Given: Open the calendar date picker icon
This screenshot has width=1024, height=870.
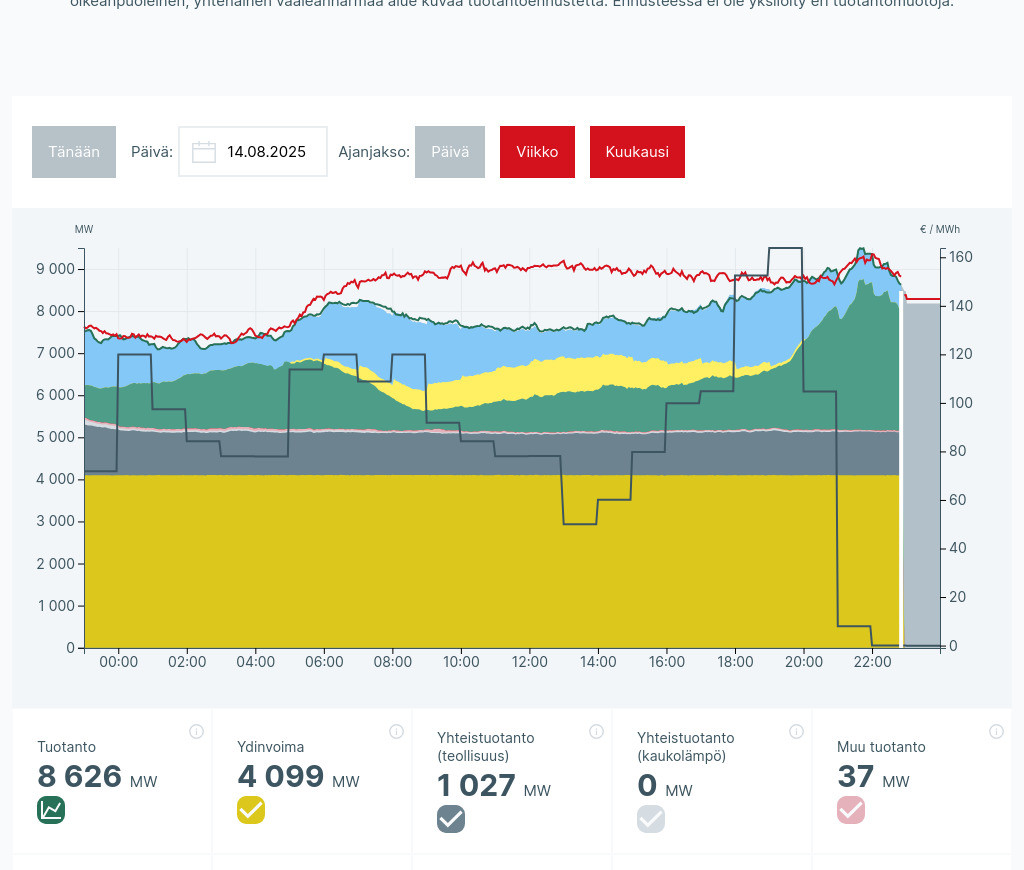Looking at the screenshot, I should click(x=204, y=152).
